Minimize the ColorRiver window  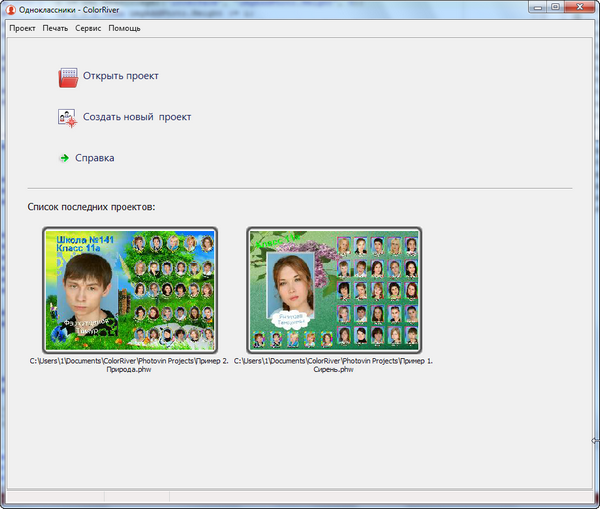[538, 7]
